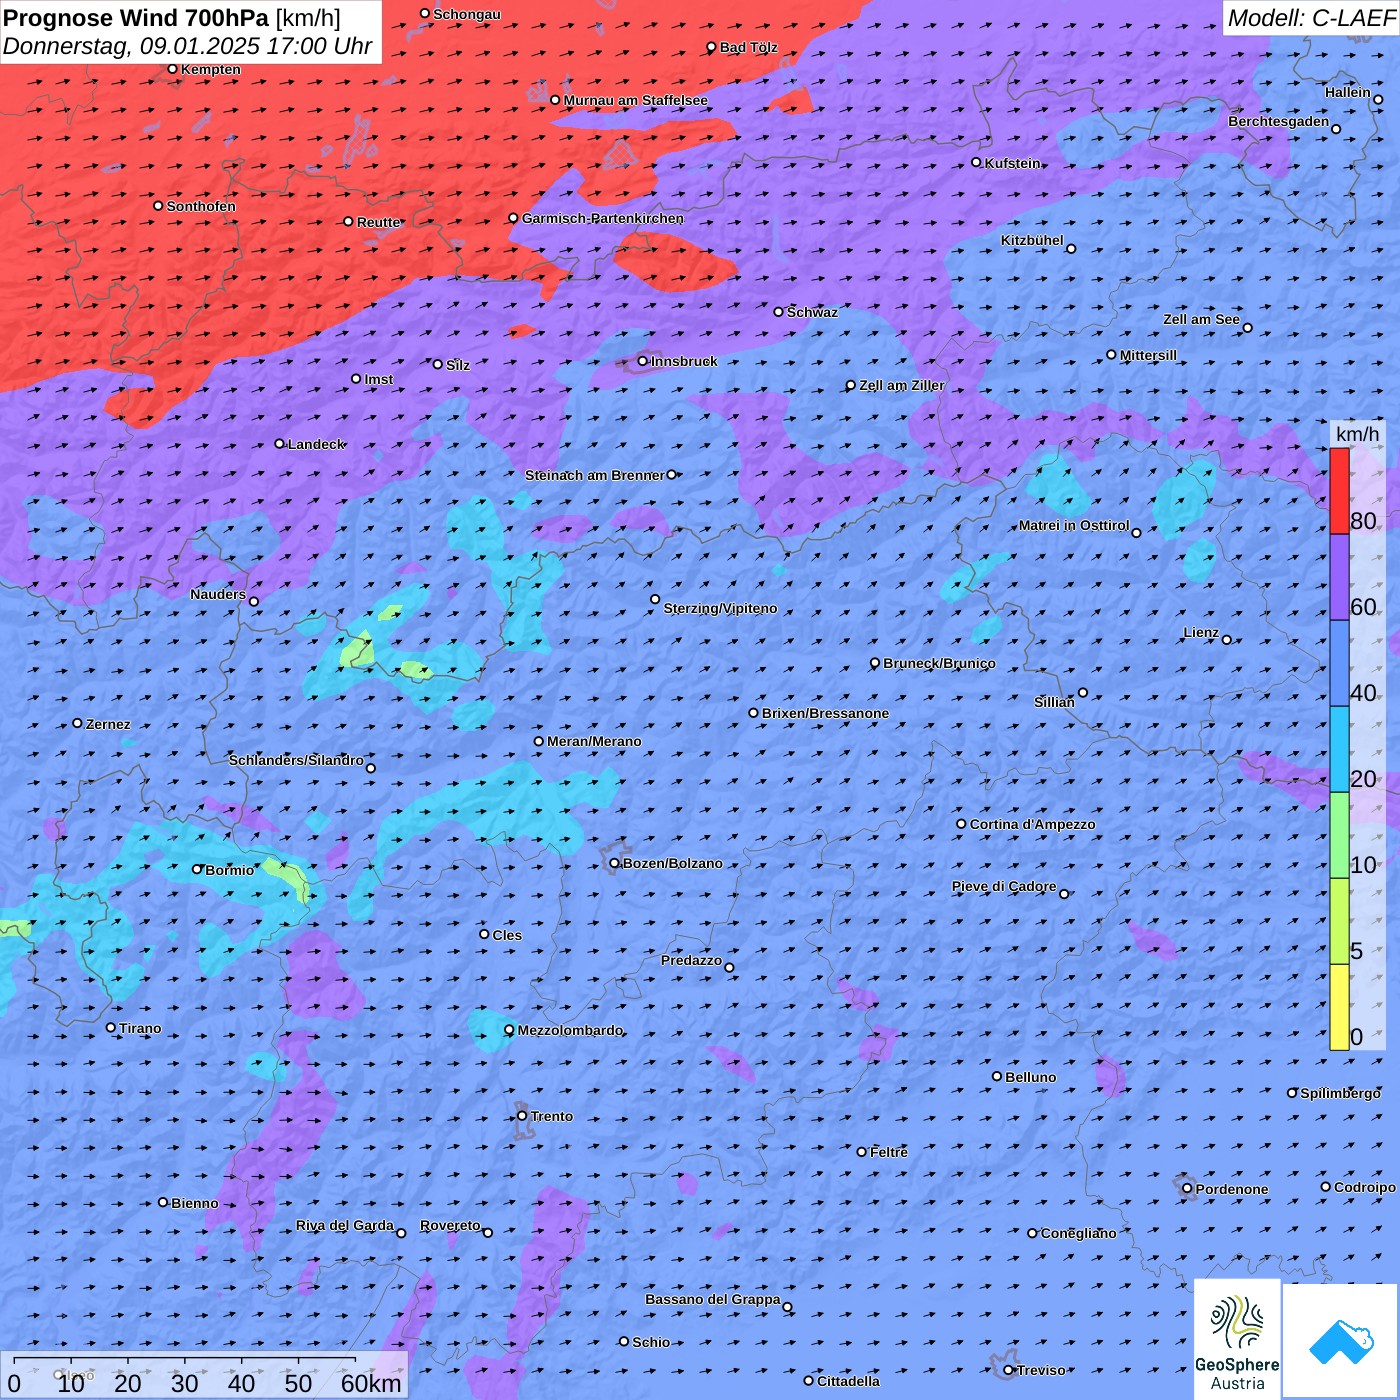
Task: Click the 'Mezzolombardo' label
Action: (x=570, y=1030)
